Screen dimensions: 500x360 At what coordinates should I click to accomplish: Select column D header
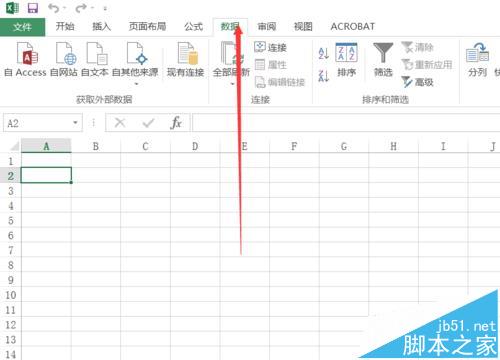[195, 146]
